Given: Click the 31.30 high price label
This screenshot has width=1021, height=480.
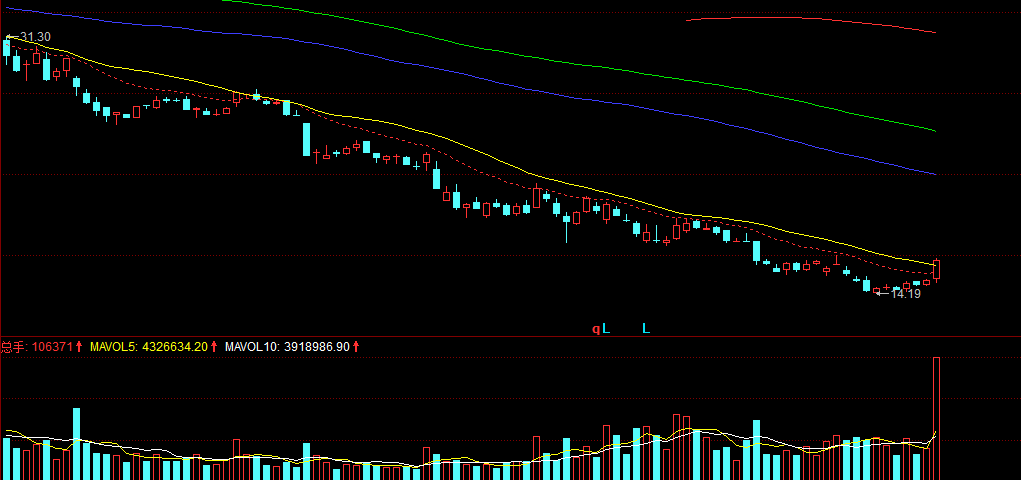Looking at the screenshot, I should point(35,37).
